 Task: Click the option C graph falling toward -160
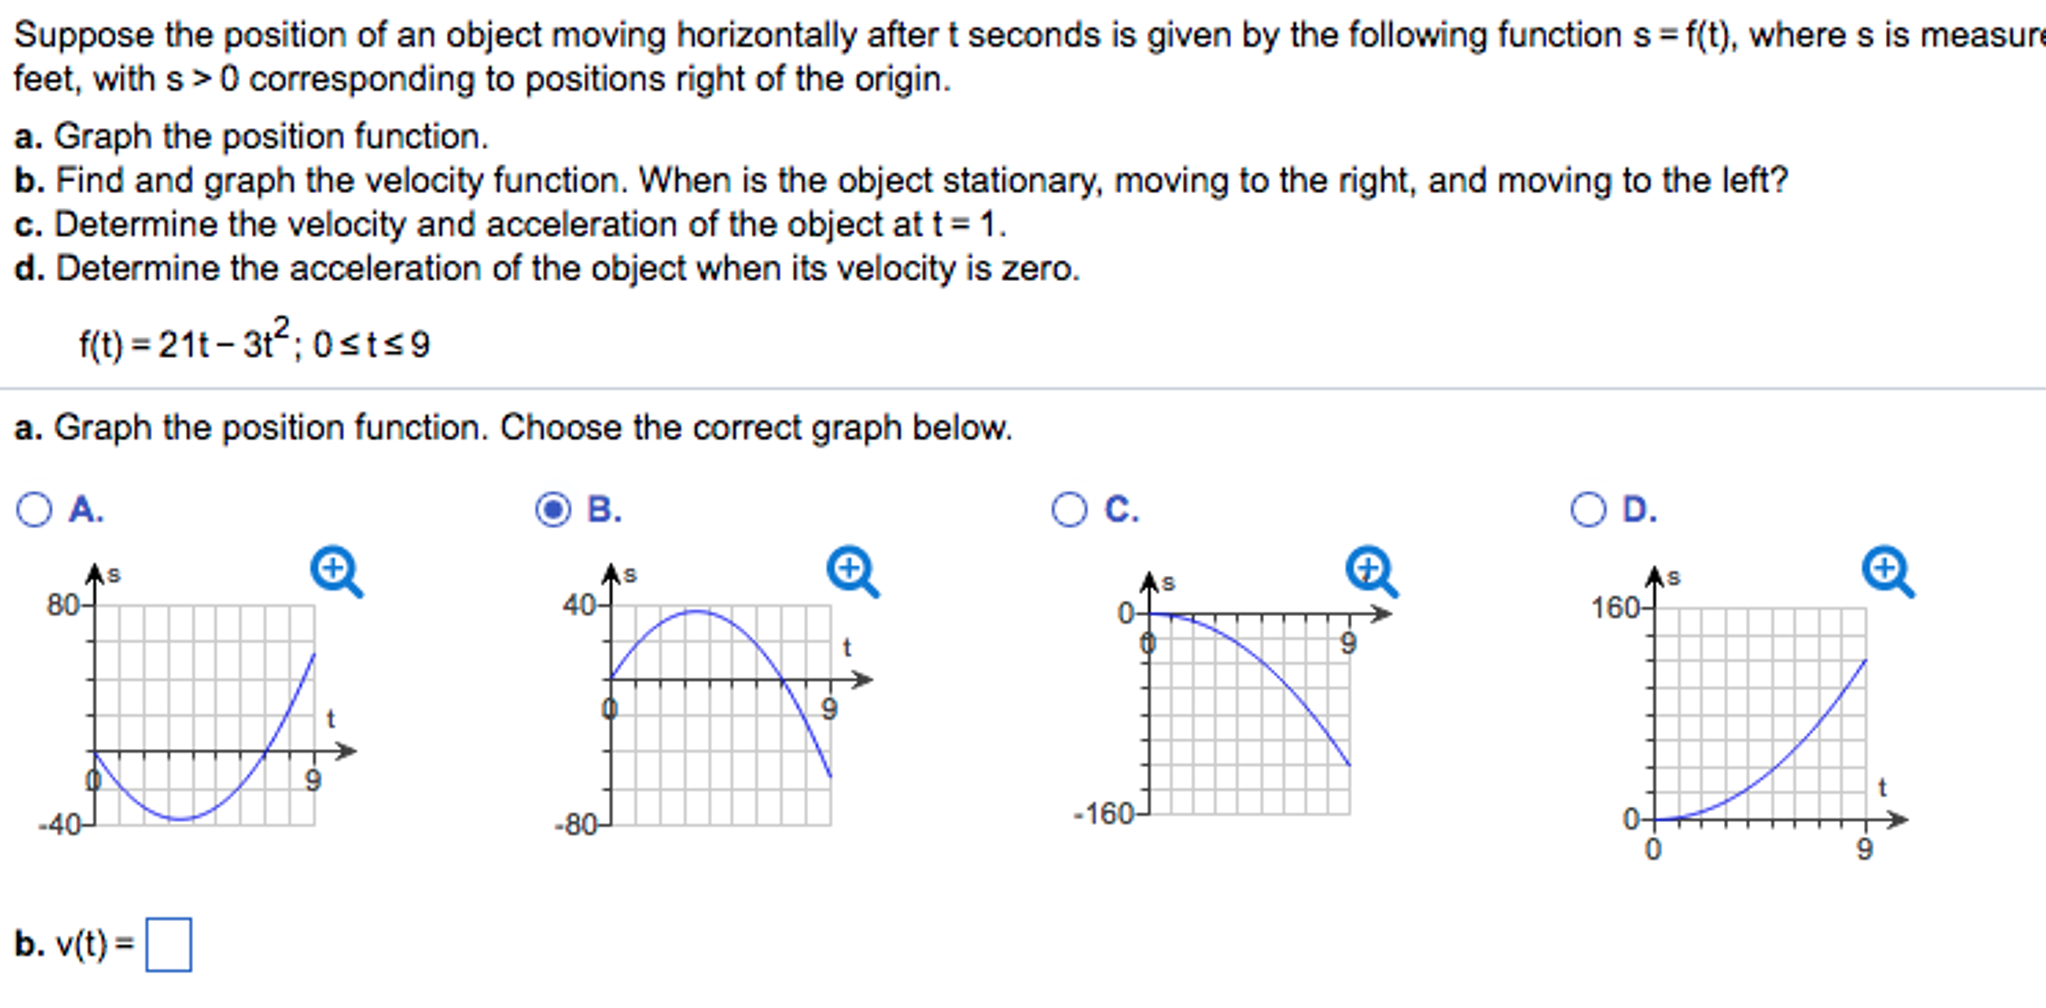coord(1248,712)
